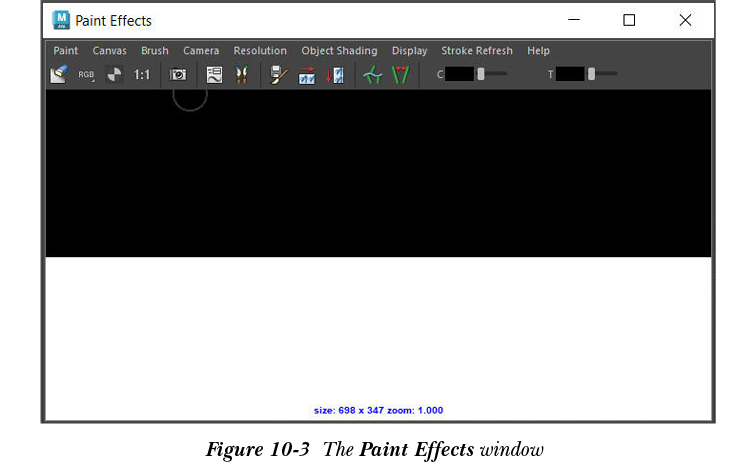Viewport: 750px width, 464px height.
Task: Click the red arrow stroke refresh icon
Action: 334,74
